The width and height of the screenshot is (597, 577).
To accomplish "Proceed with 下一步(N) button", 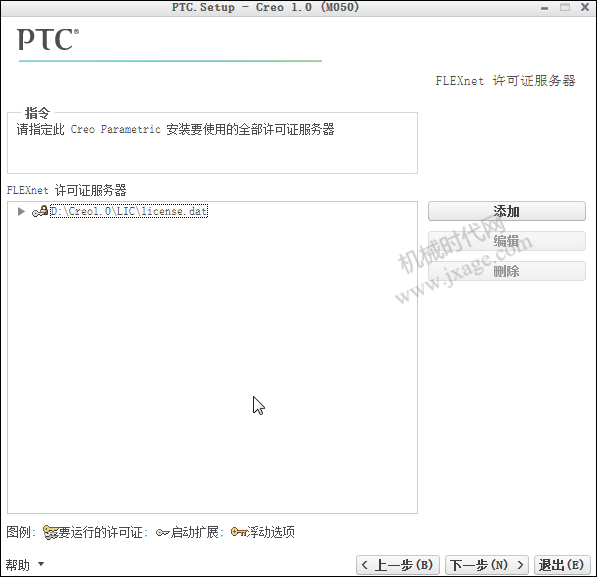I will point(487,565).
